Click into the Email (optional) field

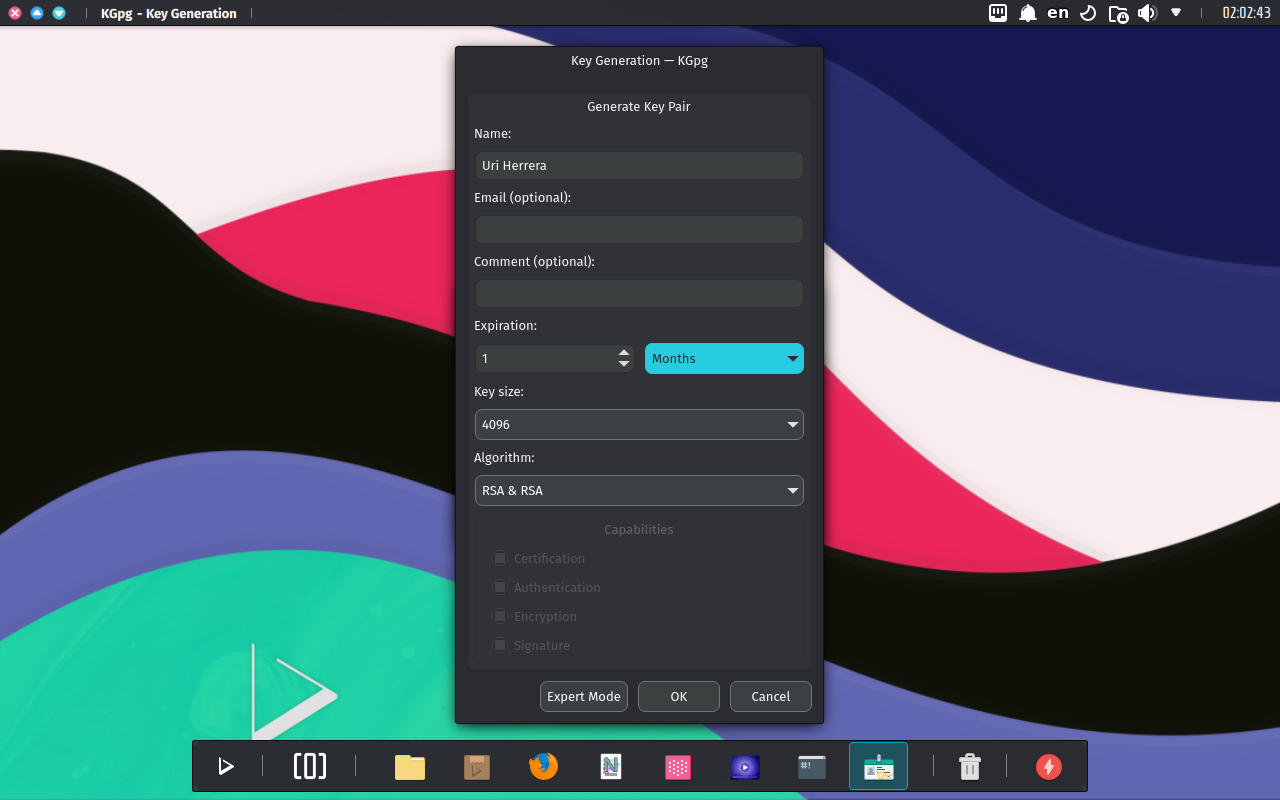[639, 229]
